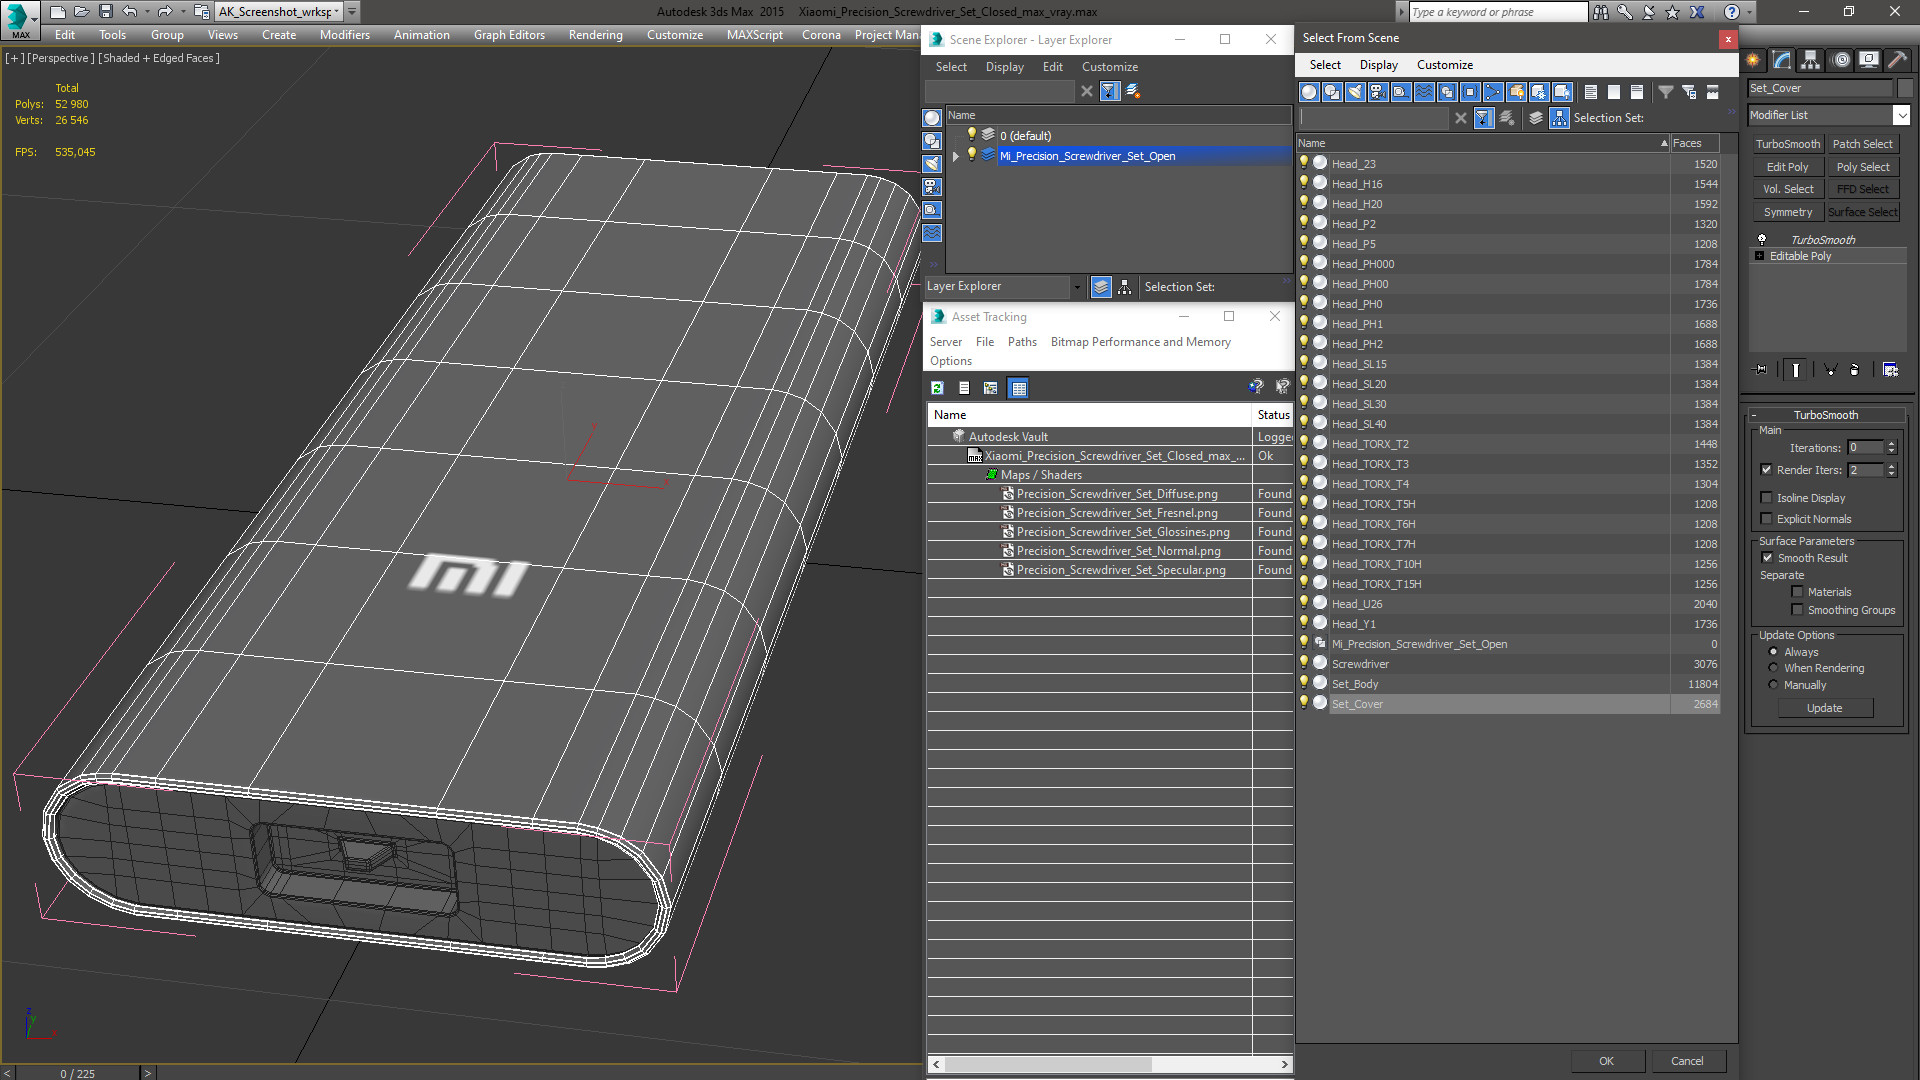Toggle display cameras filter in Select From Scene

(1378, 92)
